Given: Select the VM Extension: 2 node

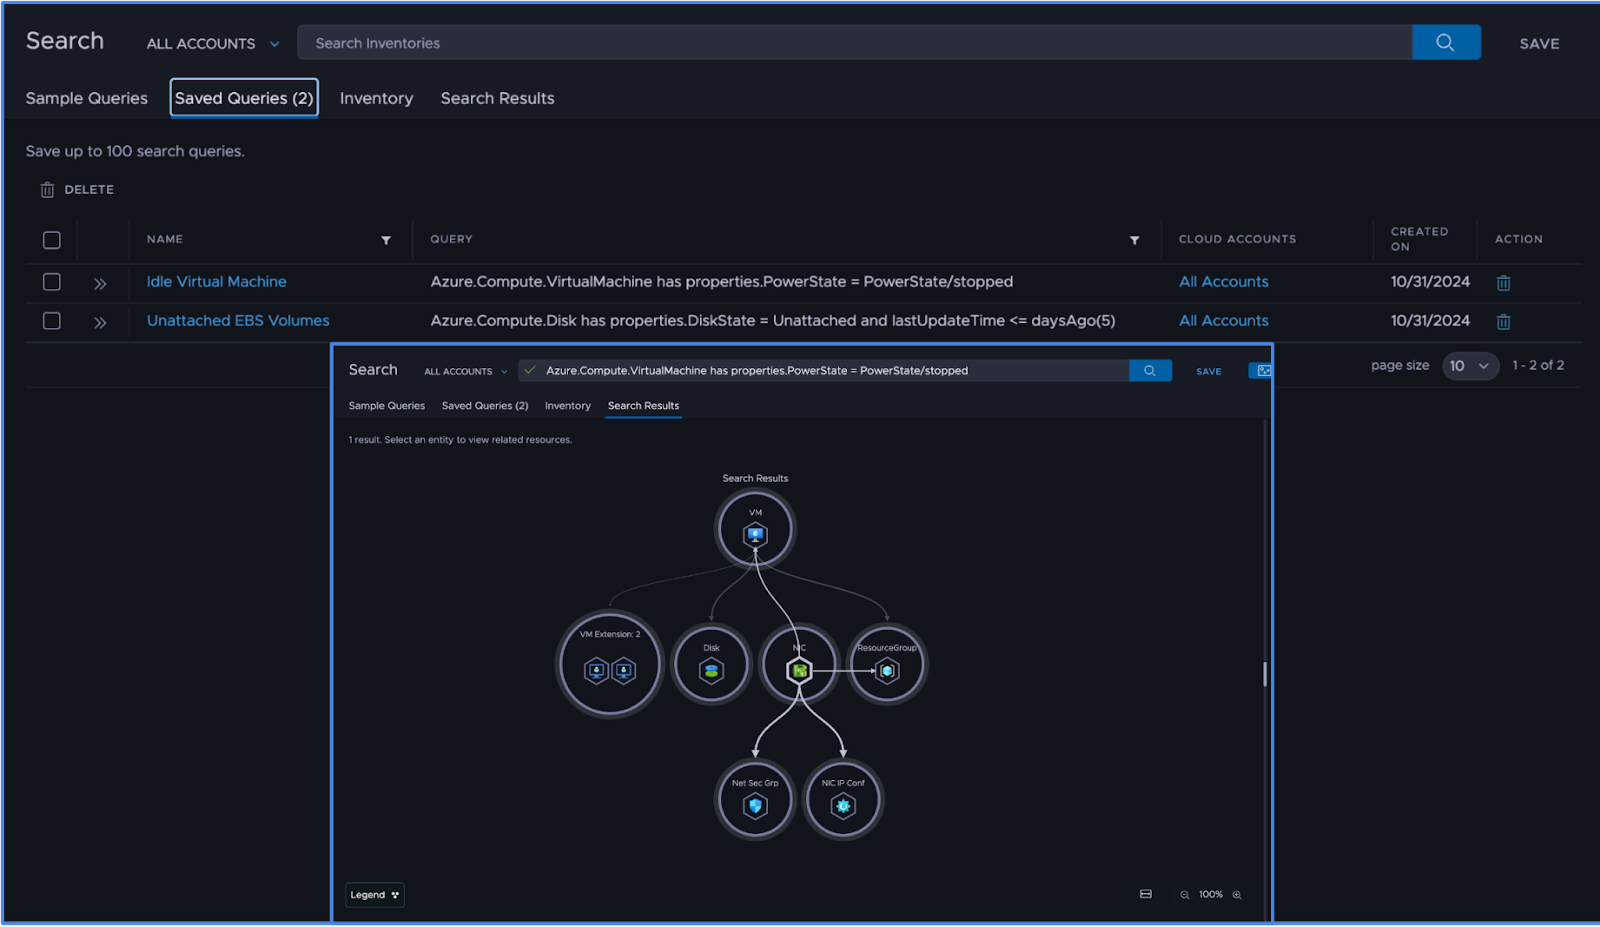Looking at the screenshot, I should 610,664.
